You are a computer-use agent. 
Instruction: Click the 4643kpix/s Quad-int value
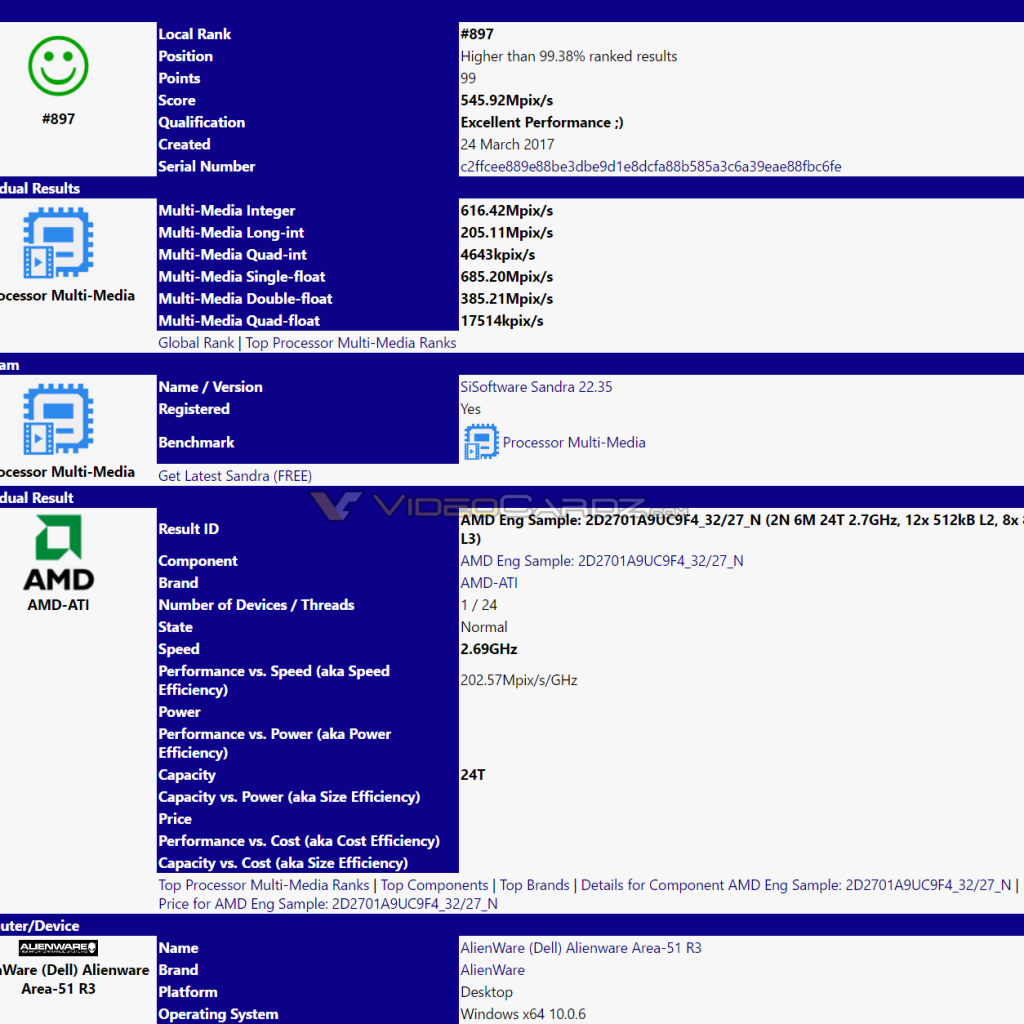[x=498, y=255]
